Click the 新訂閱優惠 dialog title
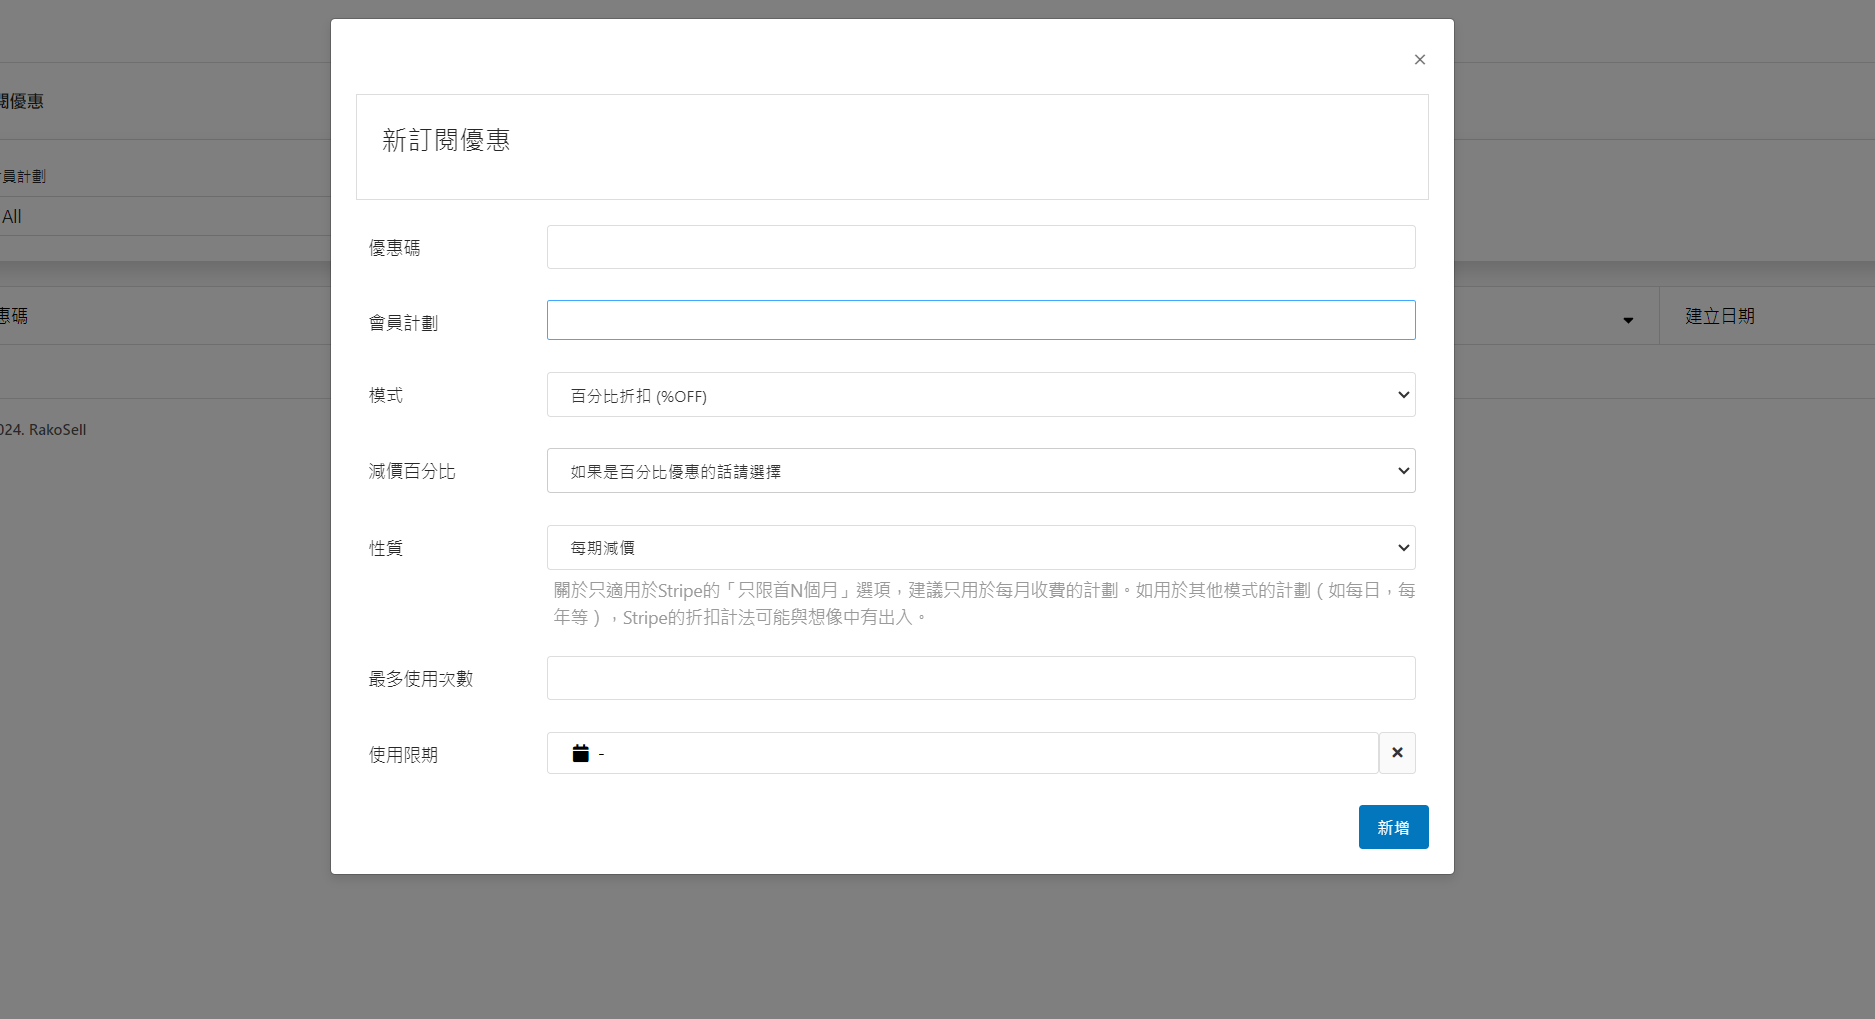1875x1019 pixels. [446, 141]
